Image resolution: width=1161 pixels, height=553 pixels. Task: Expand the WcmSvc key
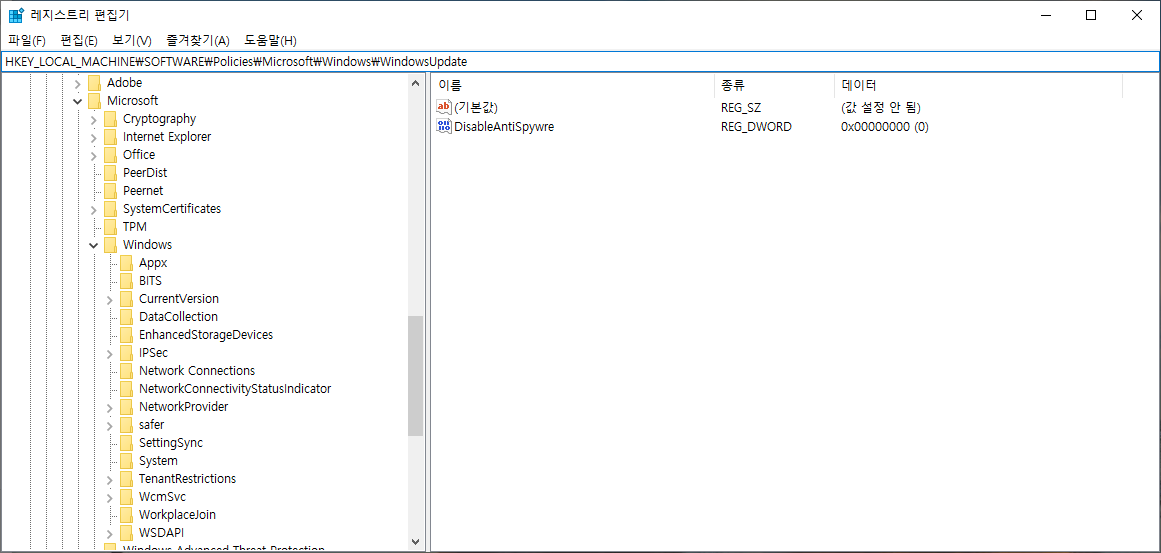point(110,497)
